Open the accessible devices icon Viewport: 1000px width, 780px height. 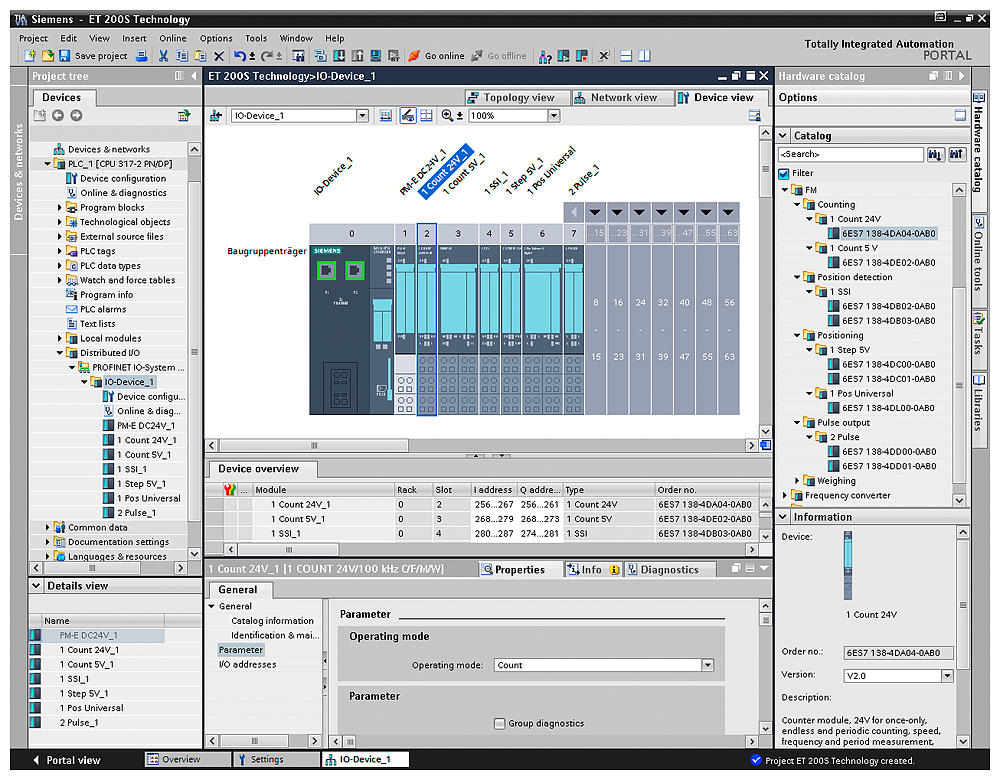(x=545, y=57)
